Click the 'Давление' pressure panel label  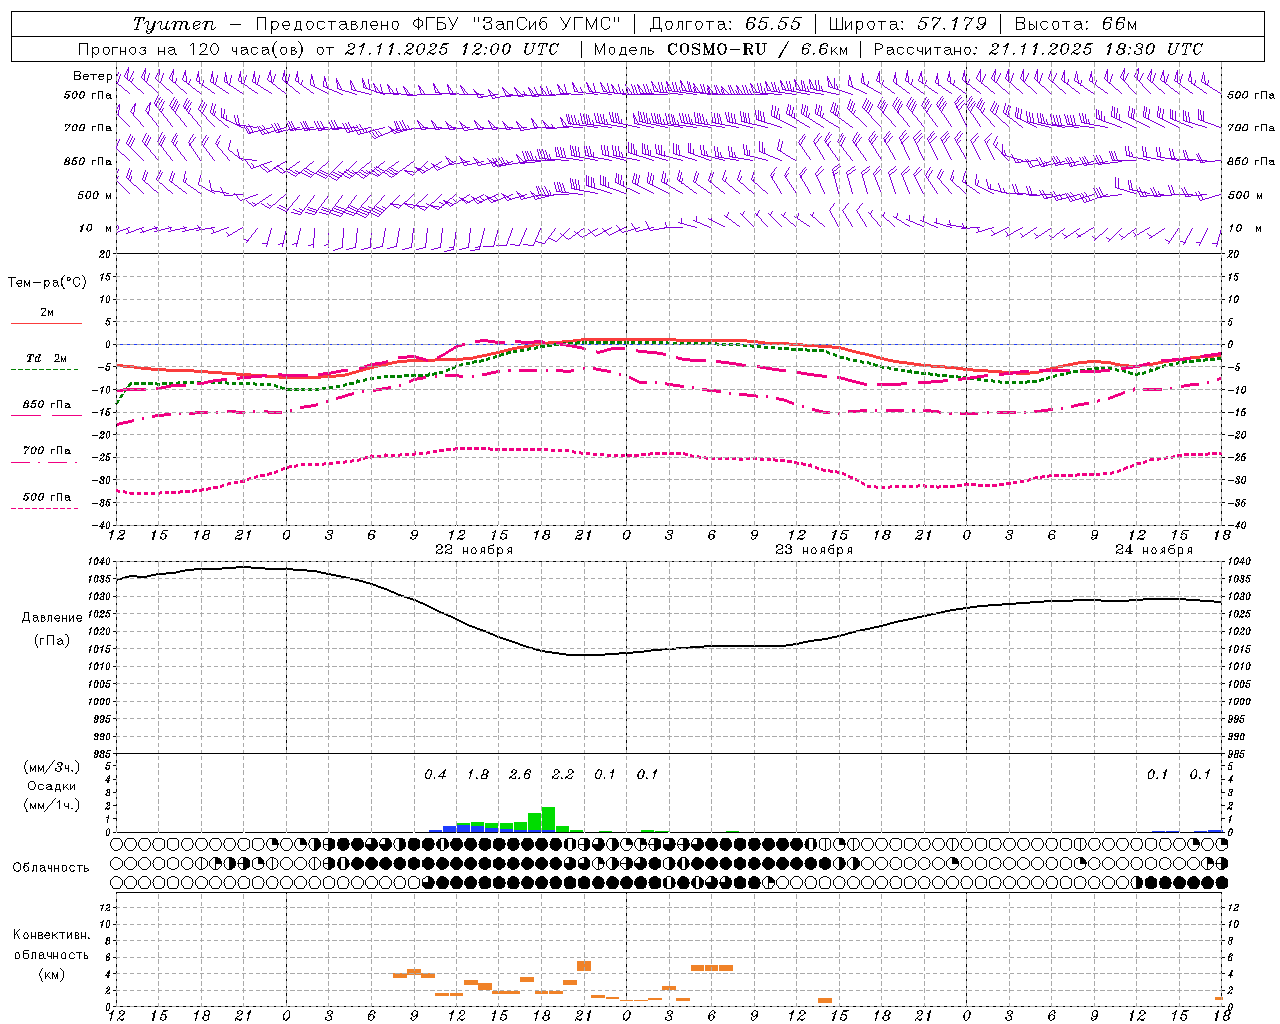click(x=52, y=618)
